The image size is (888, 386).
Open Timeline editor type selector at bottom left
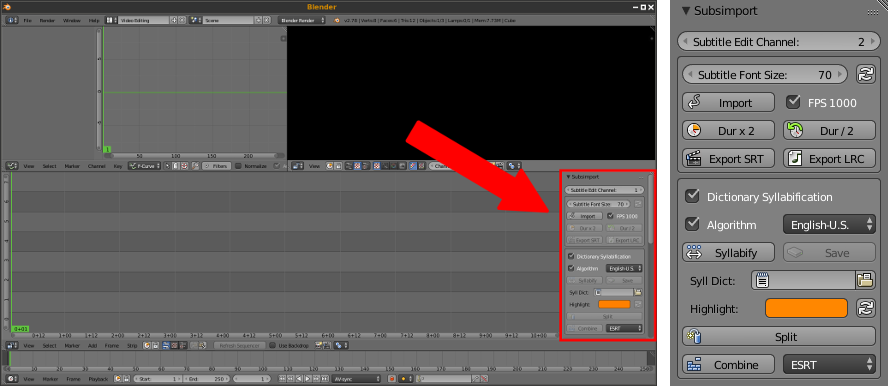[11, 379]
